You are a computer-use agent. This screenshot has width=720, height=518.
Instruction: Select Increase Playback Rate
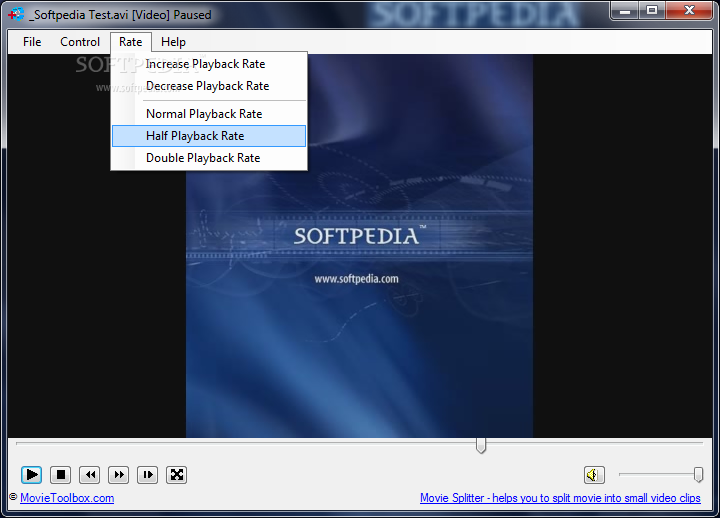pyautogui.click(x=209, y=64)
